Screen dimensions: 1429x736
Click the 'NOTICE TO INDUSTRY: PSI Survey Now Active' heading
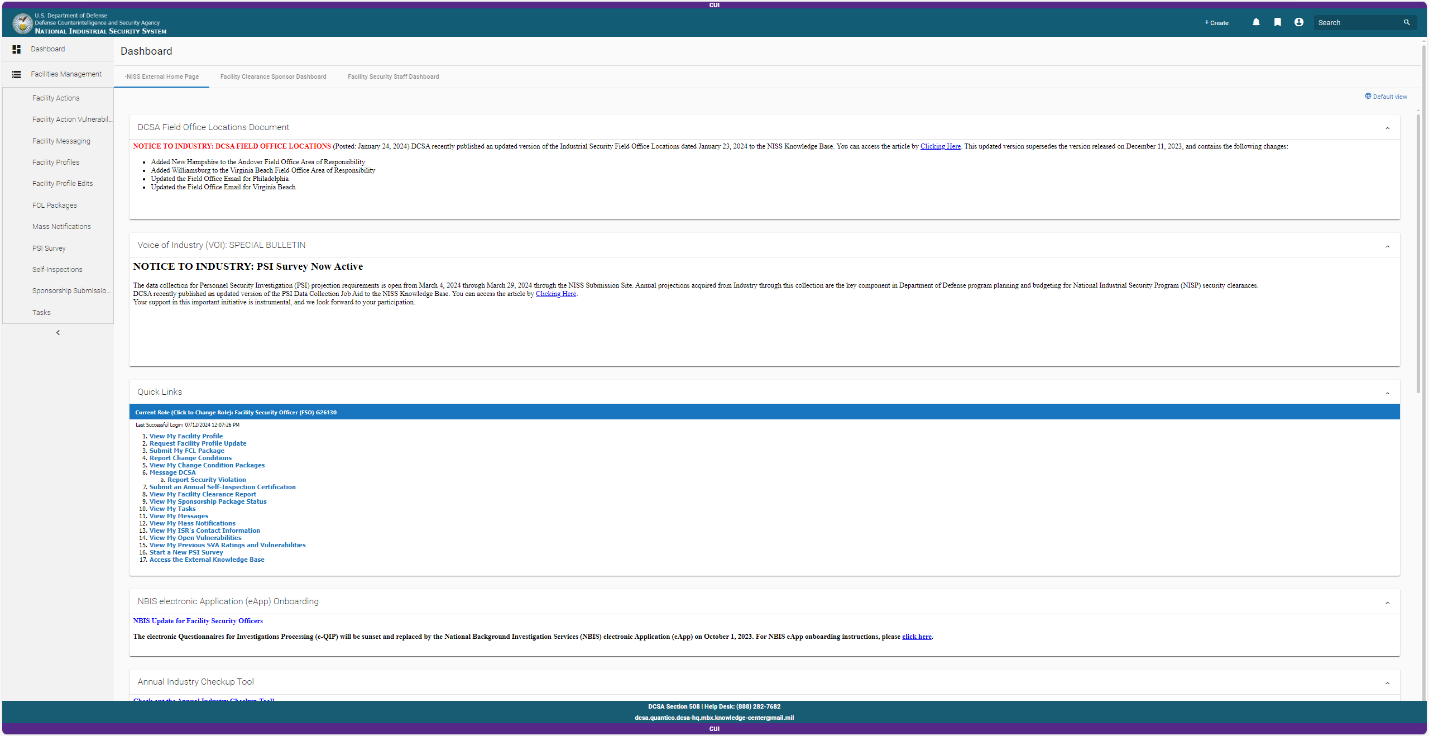point(248,267)
